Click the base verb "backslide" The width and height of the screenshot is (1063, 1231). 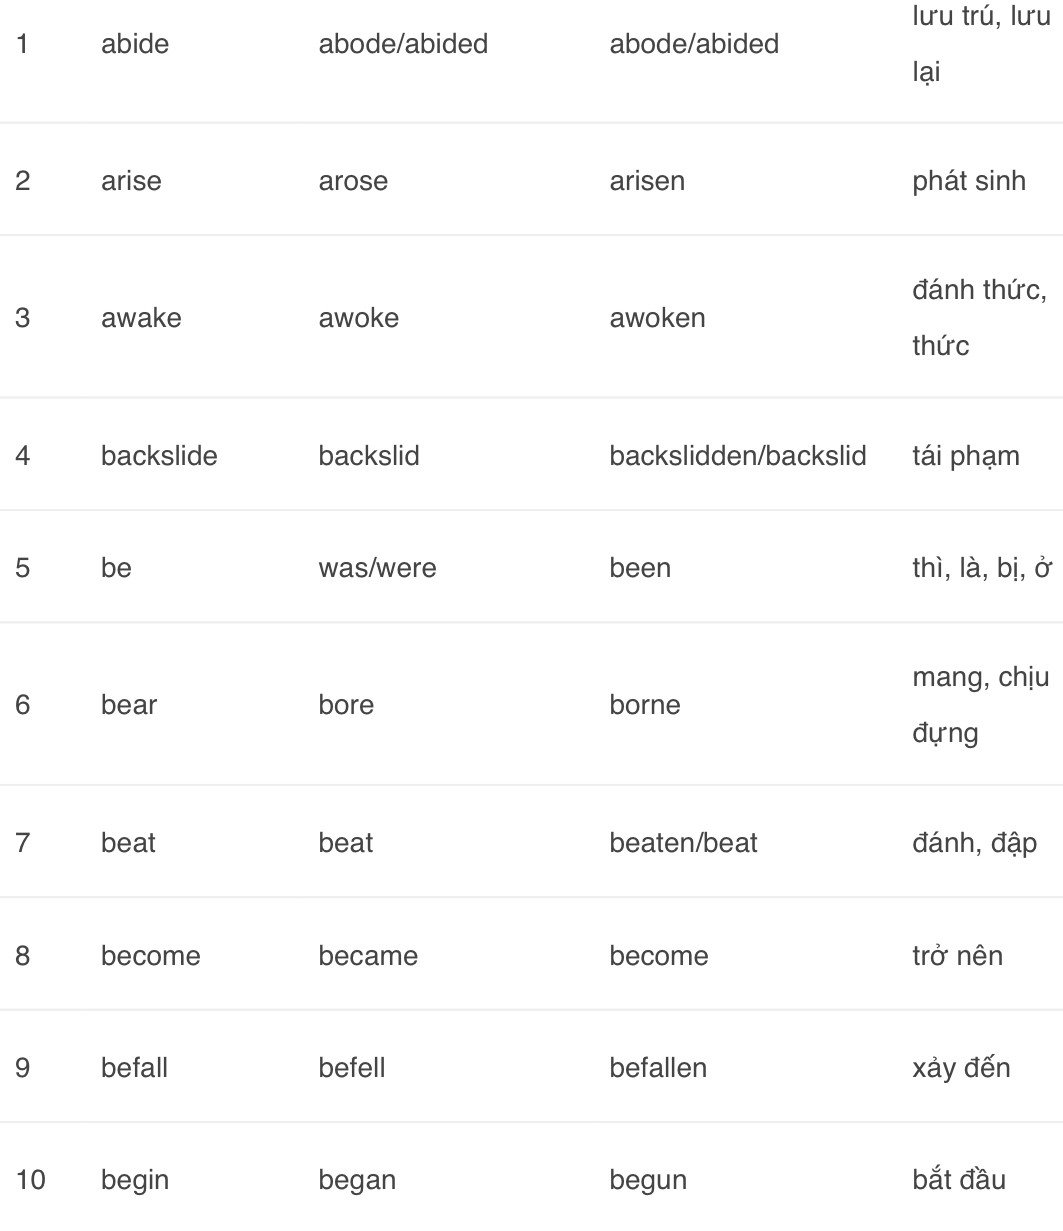[x=159, y=456]
